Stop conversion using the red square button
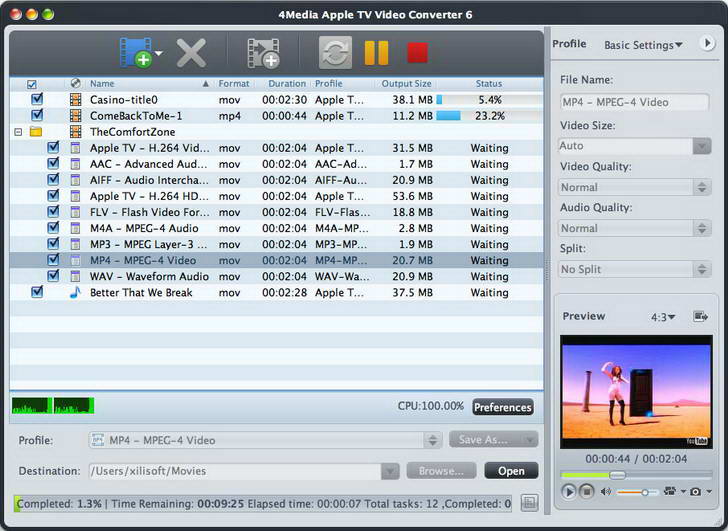 pyautogui.click(x=417, y=52)
